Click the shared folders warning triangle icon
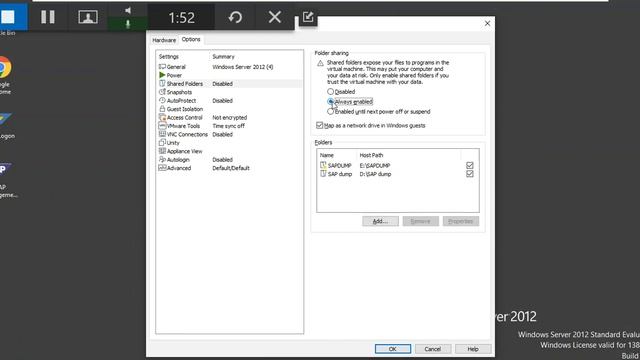The image size is (640, 360). pyautogui.click(x=320, y=63)
